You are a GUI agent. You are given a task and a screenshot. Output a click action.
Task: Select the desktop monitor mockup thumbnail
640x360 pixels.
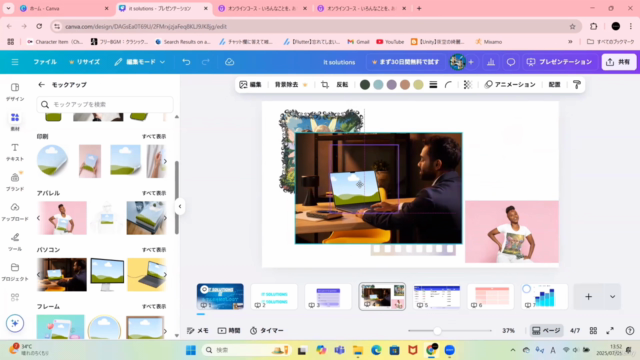pos(107,275)
